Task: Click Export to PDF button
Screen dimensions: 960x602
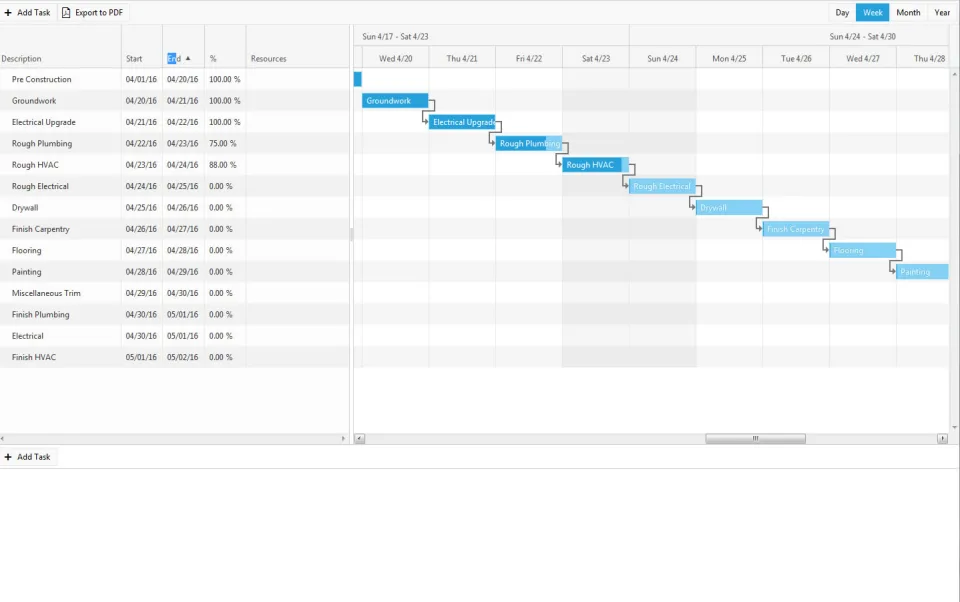Action: (92, 12)
